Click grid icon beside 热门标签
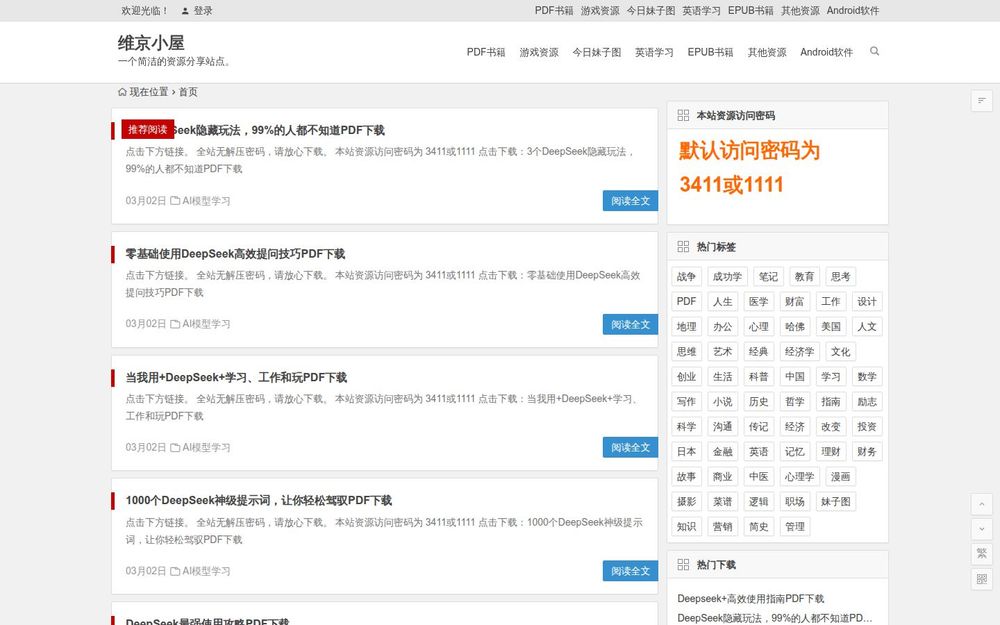Screen dimensions: 1000x625 (x=683, y=247)
